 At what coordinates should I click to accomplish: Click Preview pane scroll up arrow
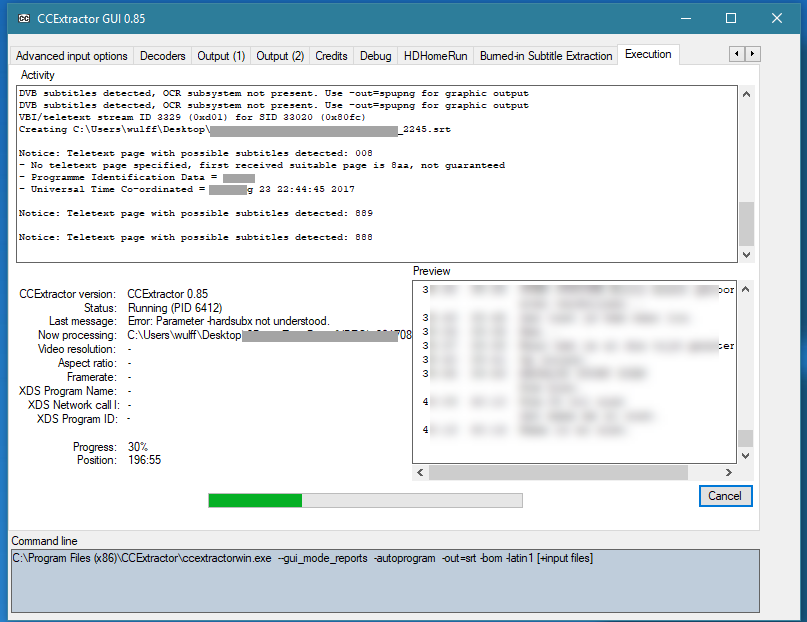click(745, 289)
